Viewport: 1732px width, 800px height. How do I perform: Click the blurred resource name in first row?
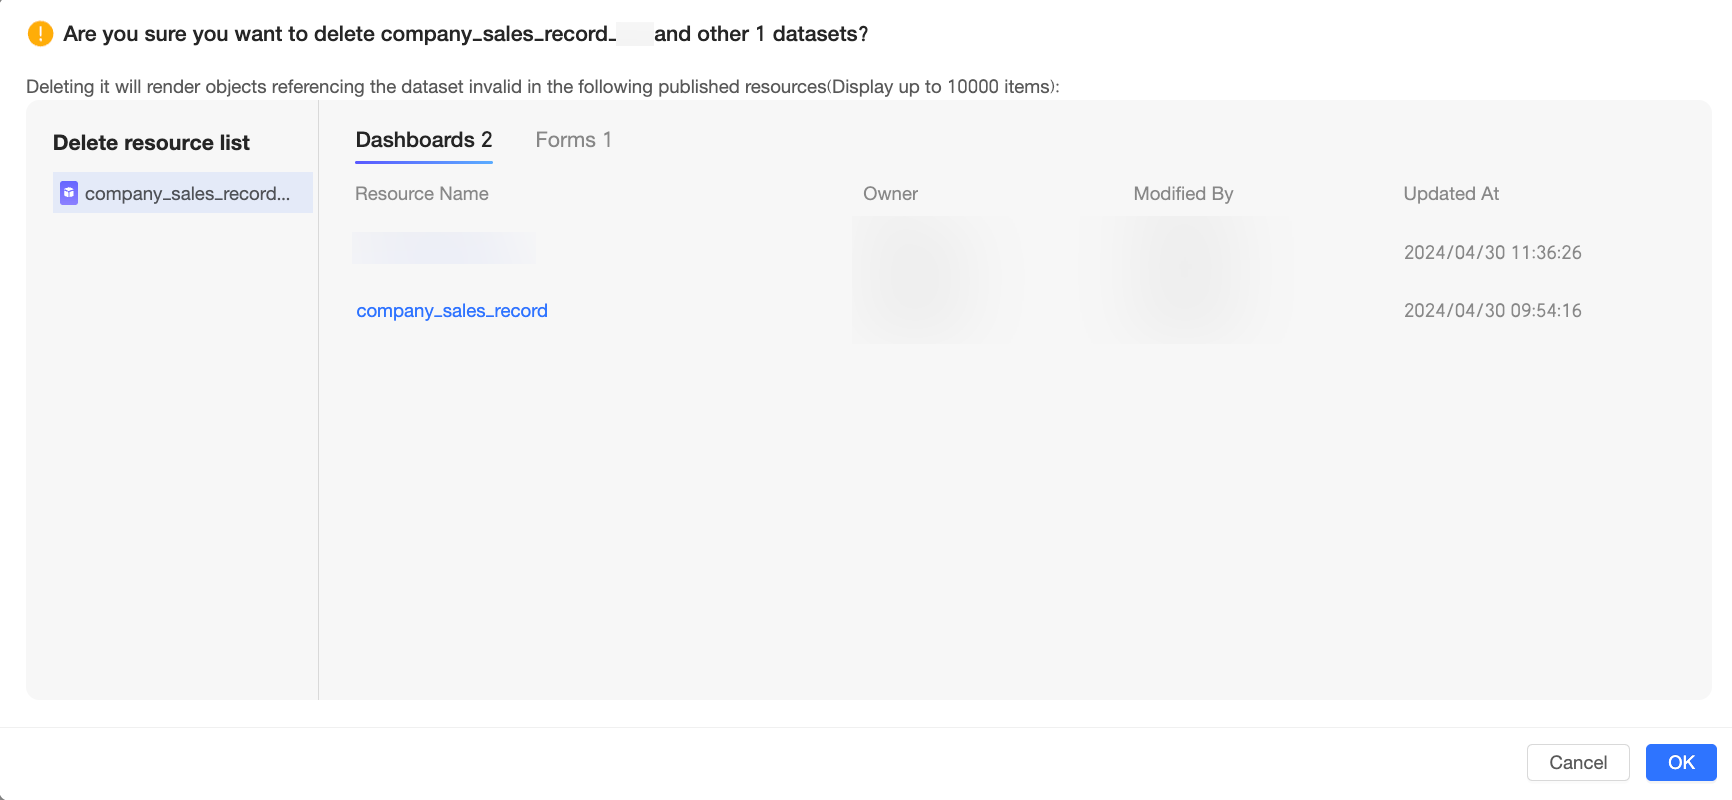point(444,248)
